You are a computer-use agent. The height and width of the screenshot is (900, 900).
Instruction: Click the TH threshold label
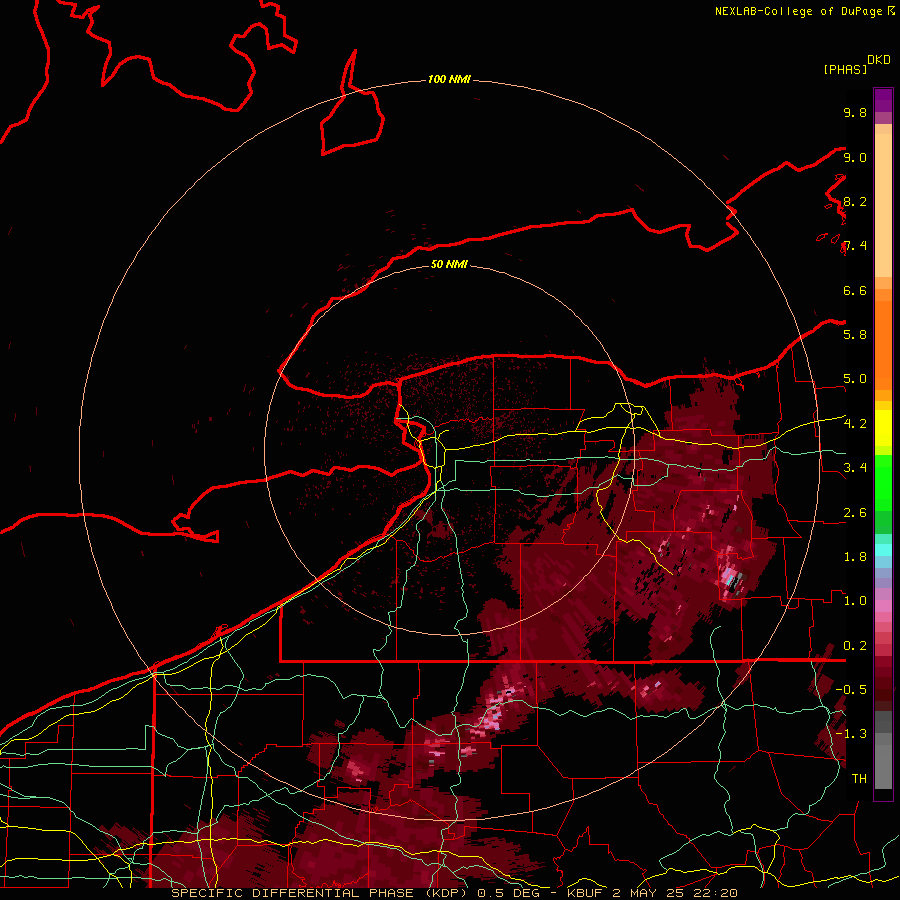(x=859, y=779)
